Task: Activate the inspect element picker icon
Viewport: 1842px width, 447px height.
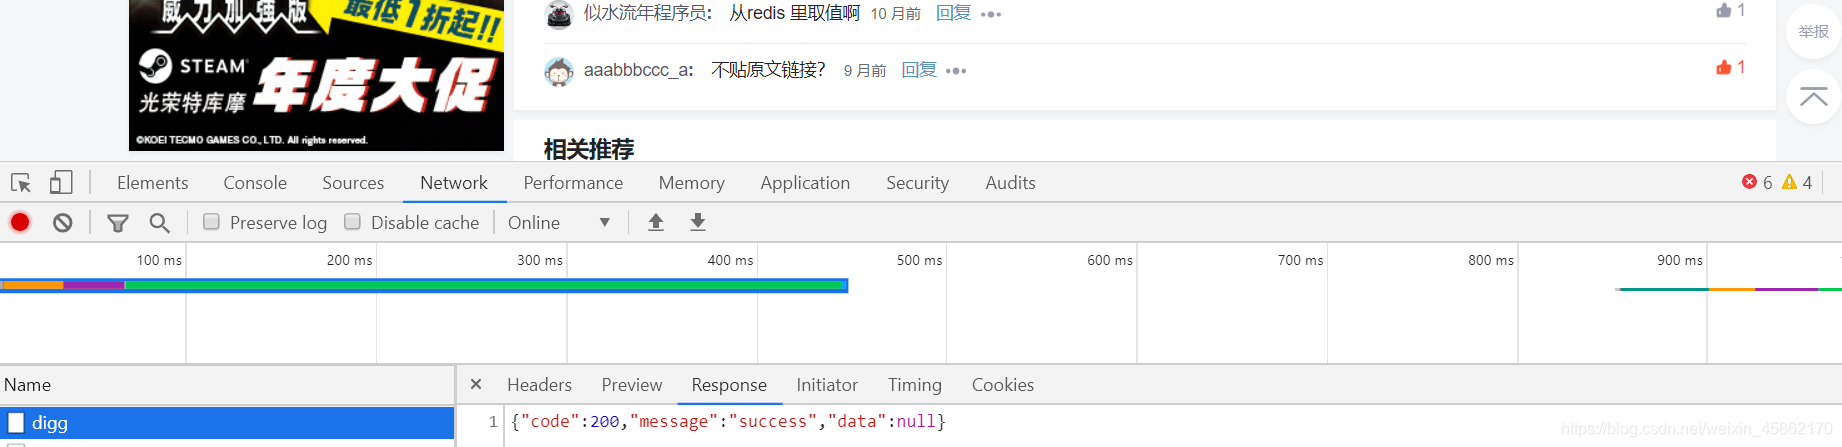Action: tap(21, 183)
